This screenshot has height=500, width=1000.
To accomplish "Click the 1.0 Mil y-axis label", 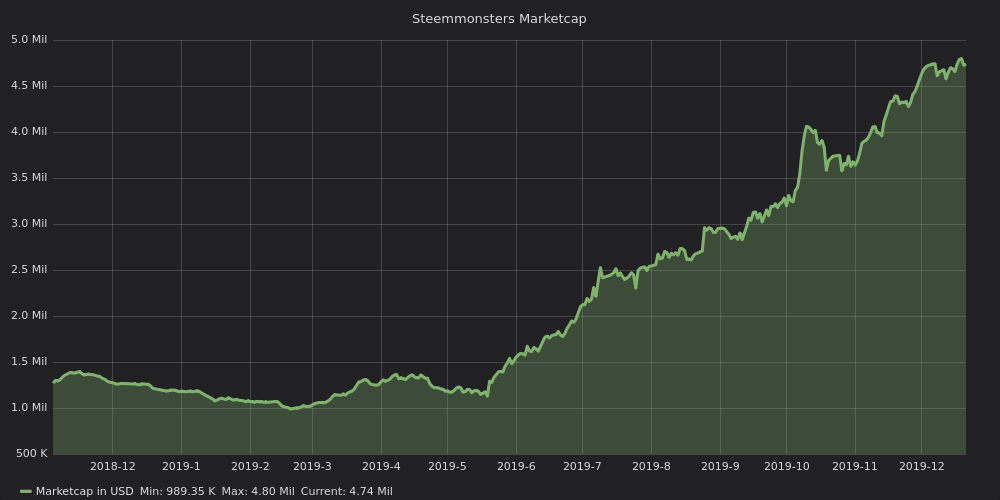I will [x=29, y=408].
